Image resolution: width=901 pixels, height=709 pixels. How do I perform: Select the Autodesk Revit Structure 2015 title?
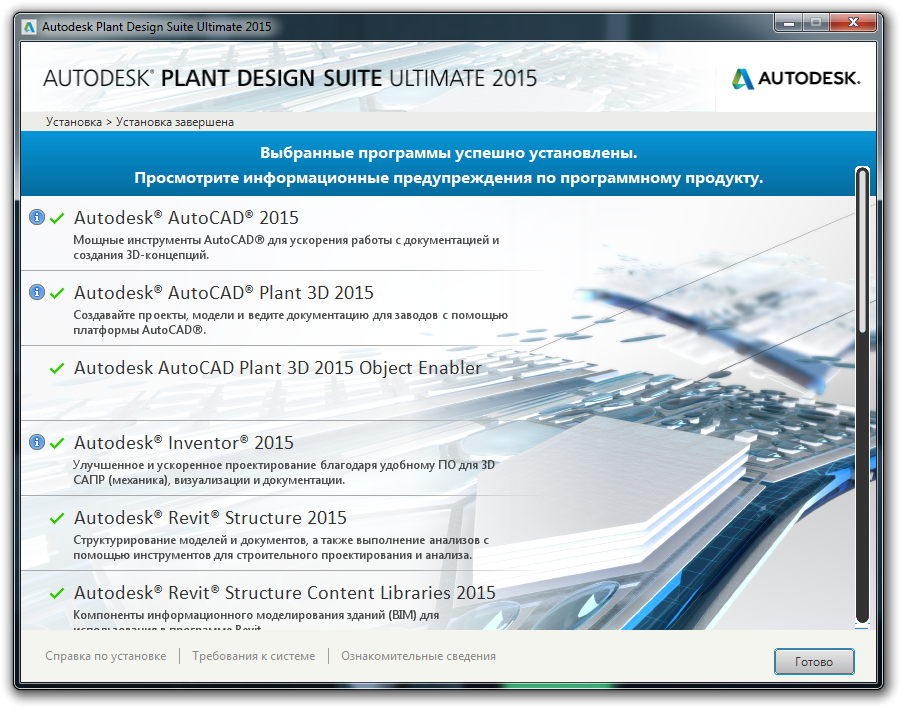[210, 518]
